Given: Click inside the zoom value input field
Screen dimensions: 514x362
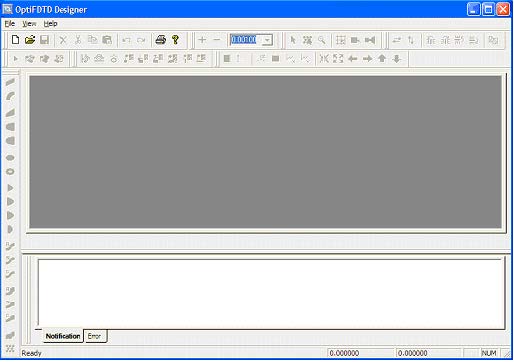Looking at the screenshot, I should click(247, 40).
